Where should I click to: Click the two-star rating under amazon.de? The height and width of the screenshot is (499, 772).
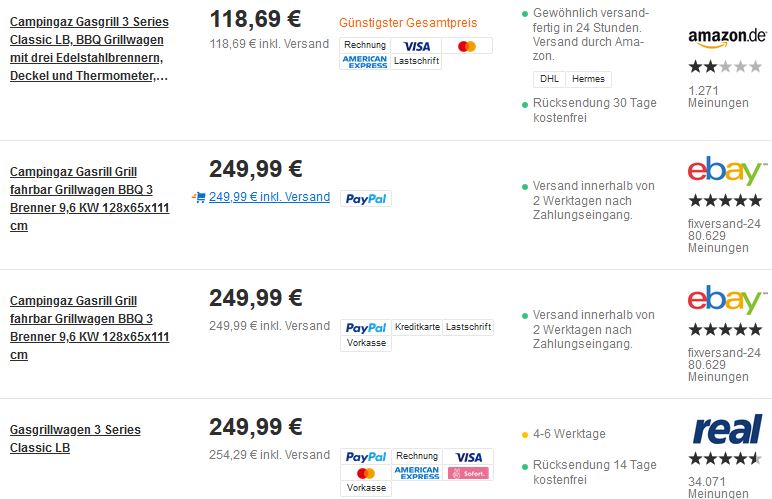click(x=725, y=66)
